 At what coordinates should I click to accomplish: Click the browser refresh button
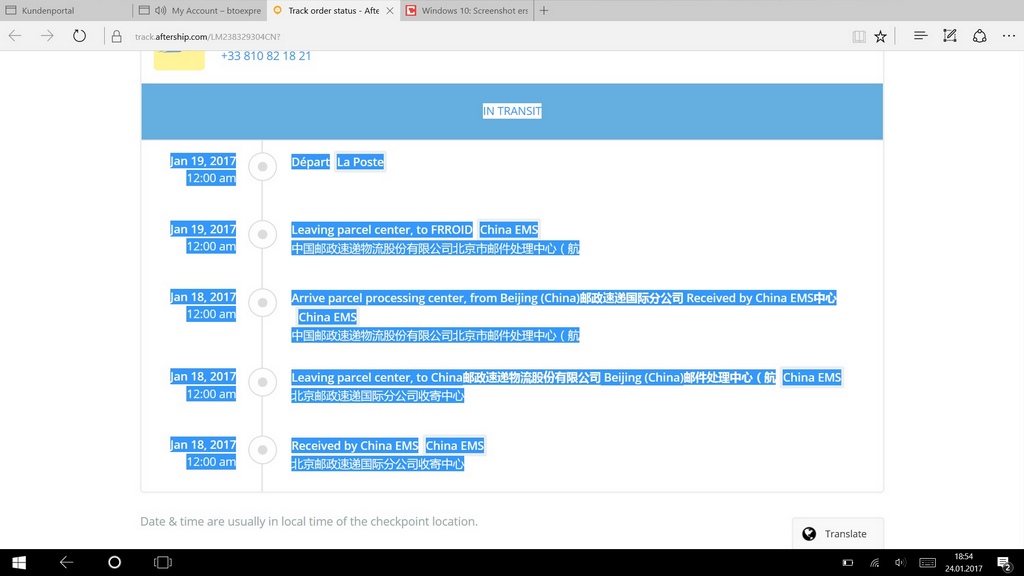coord(79,36)
